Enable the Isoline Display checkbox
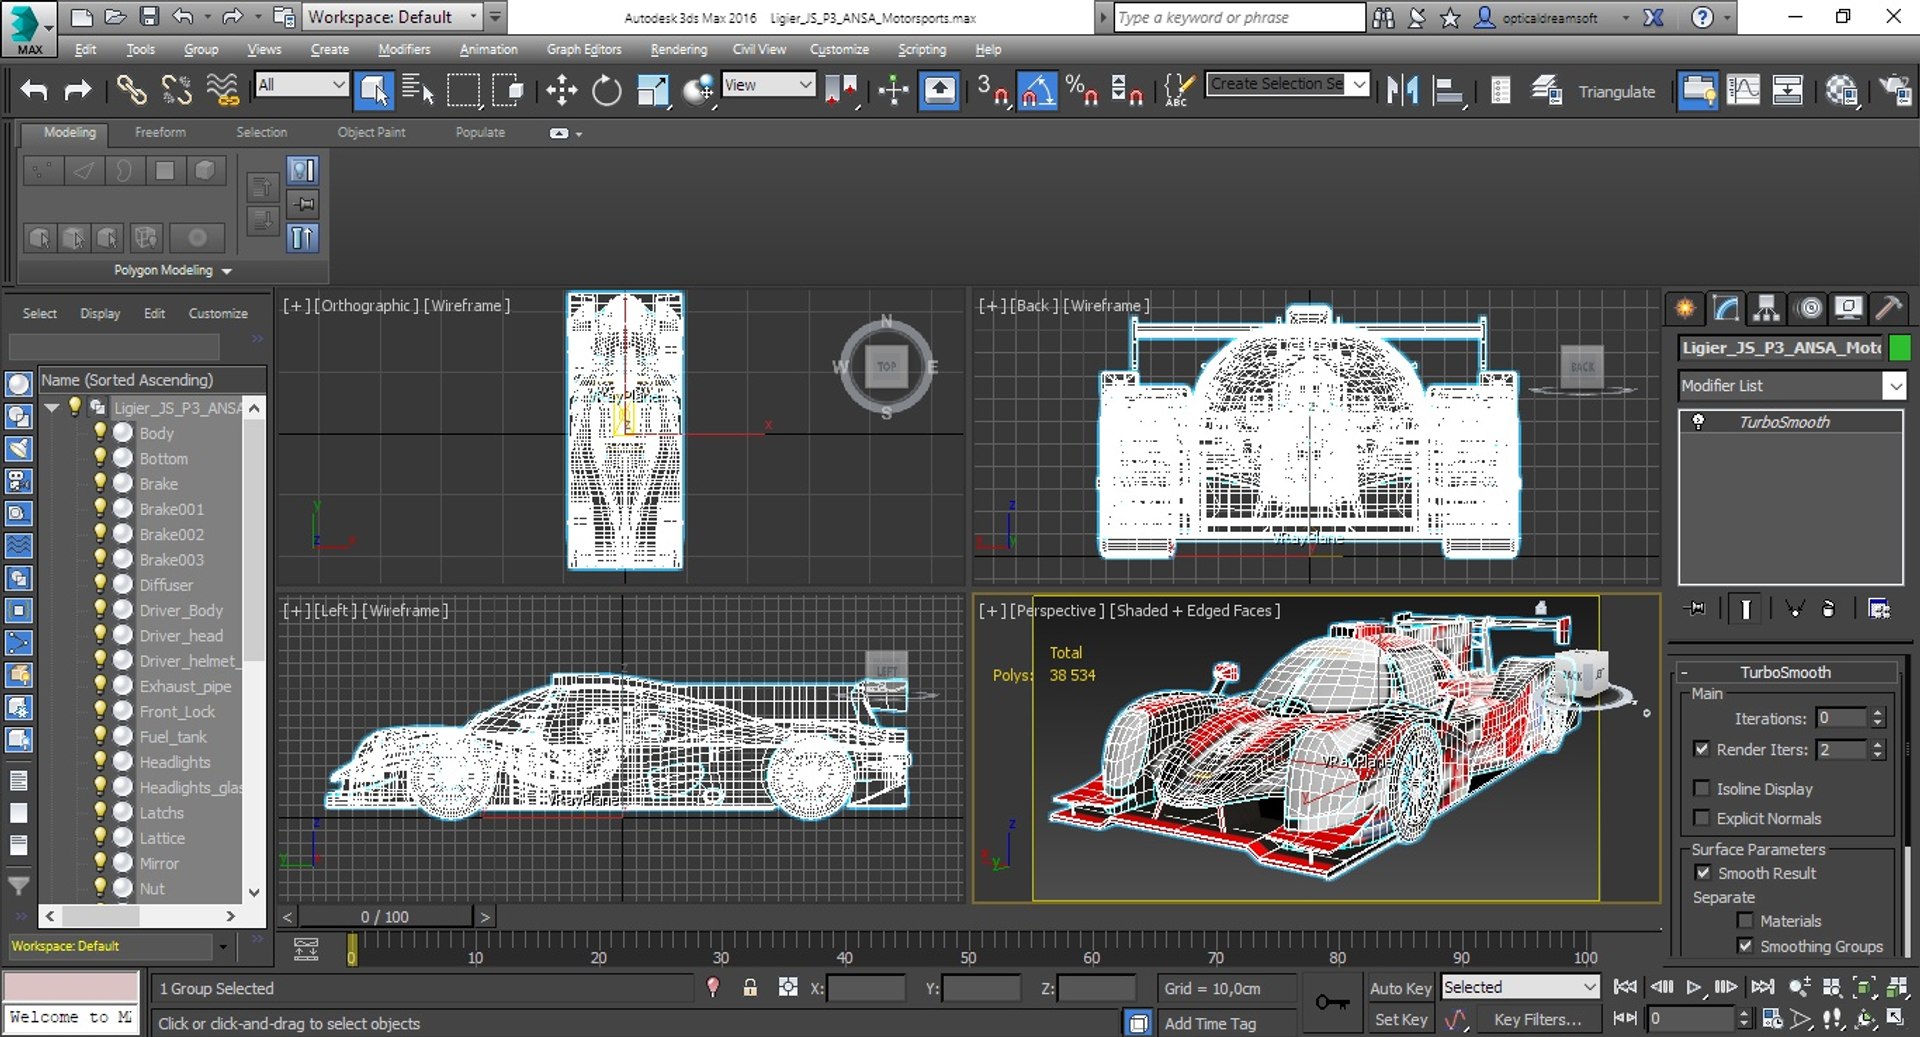The width and height of the screenshot is (1920, 1037). pos(1701,788)
